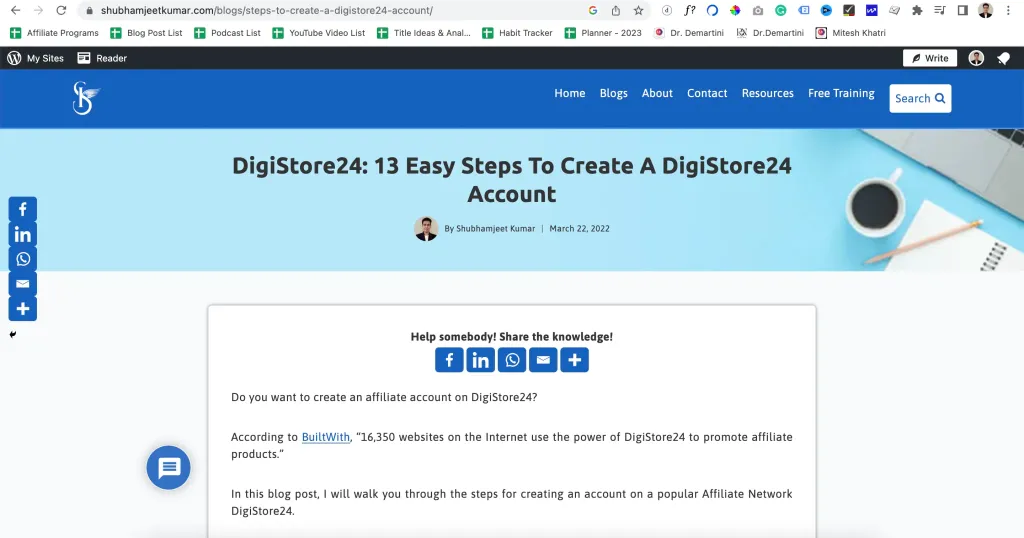This screenshot has height=538, width=1024.
Task: Click the share page icon in address bar
Action: (x=616, y=10)
